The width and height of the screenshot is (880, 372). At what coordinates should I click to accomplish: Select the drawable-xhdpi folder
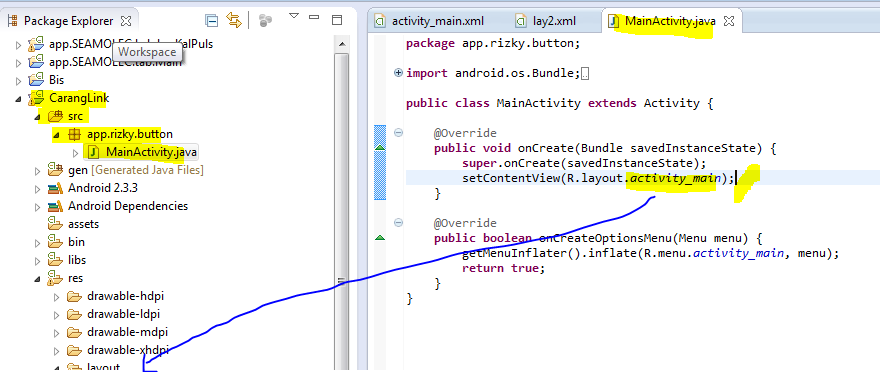click(127, 350)
